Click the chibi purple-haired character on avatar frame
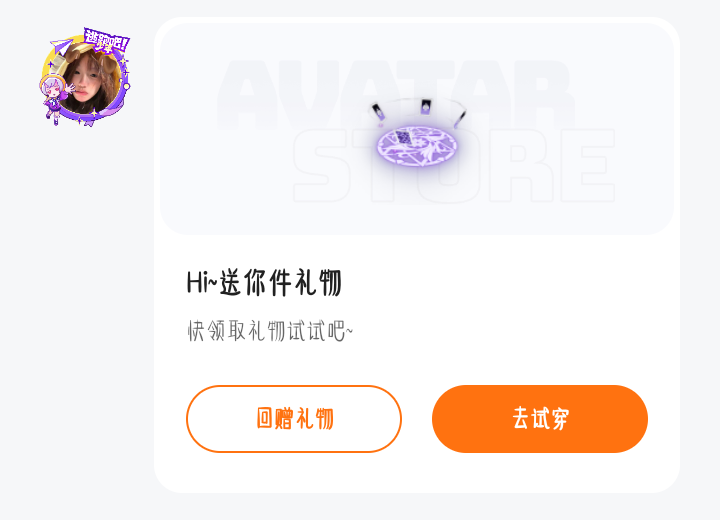The image size is (720, 520). pos(56,100)
